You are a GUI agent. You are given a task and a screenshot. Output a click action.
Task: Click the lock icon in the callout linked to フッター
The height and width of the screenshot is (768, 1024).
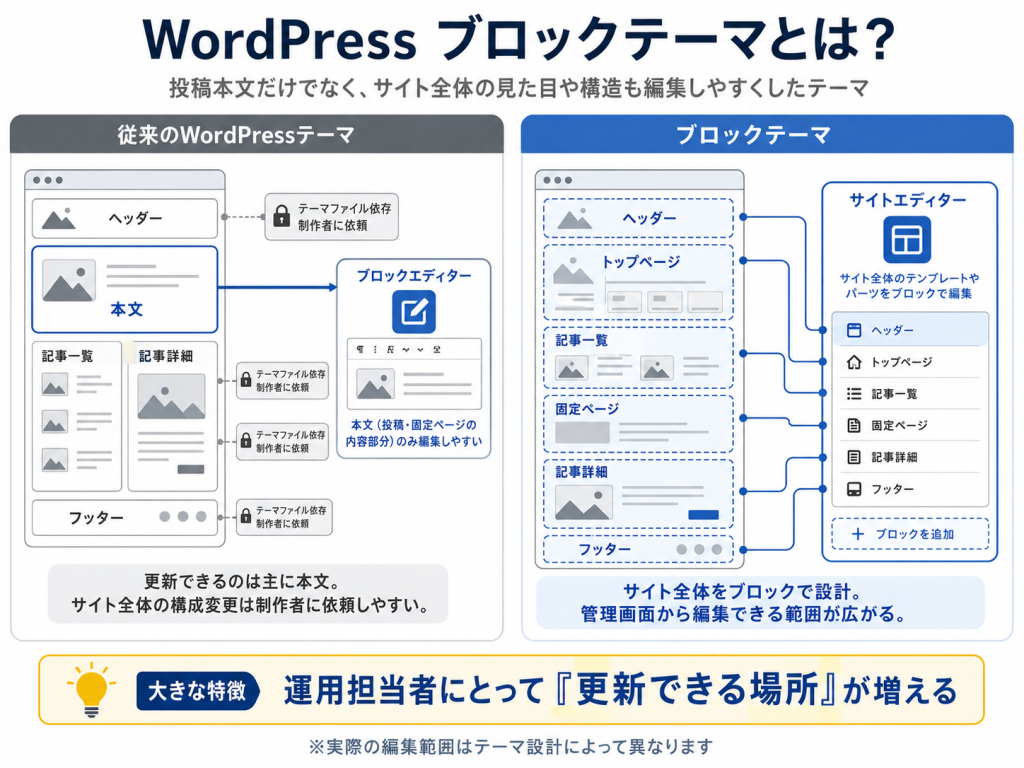246,516
